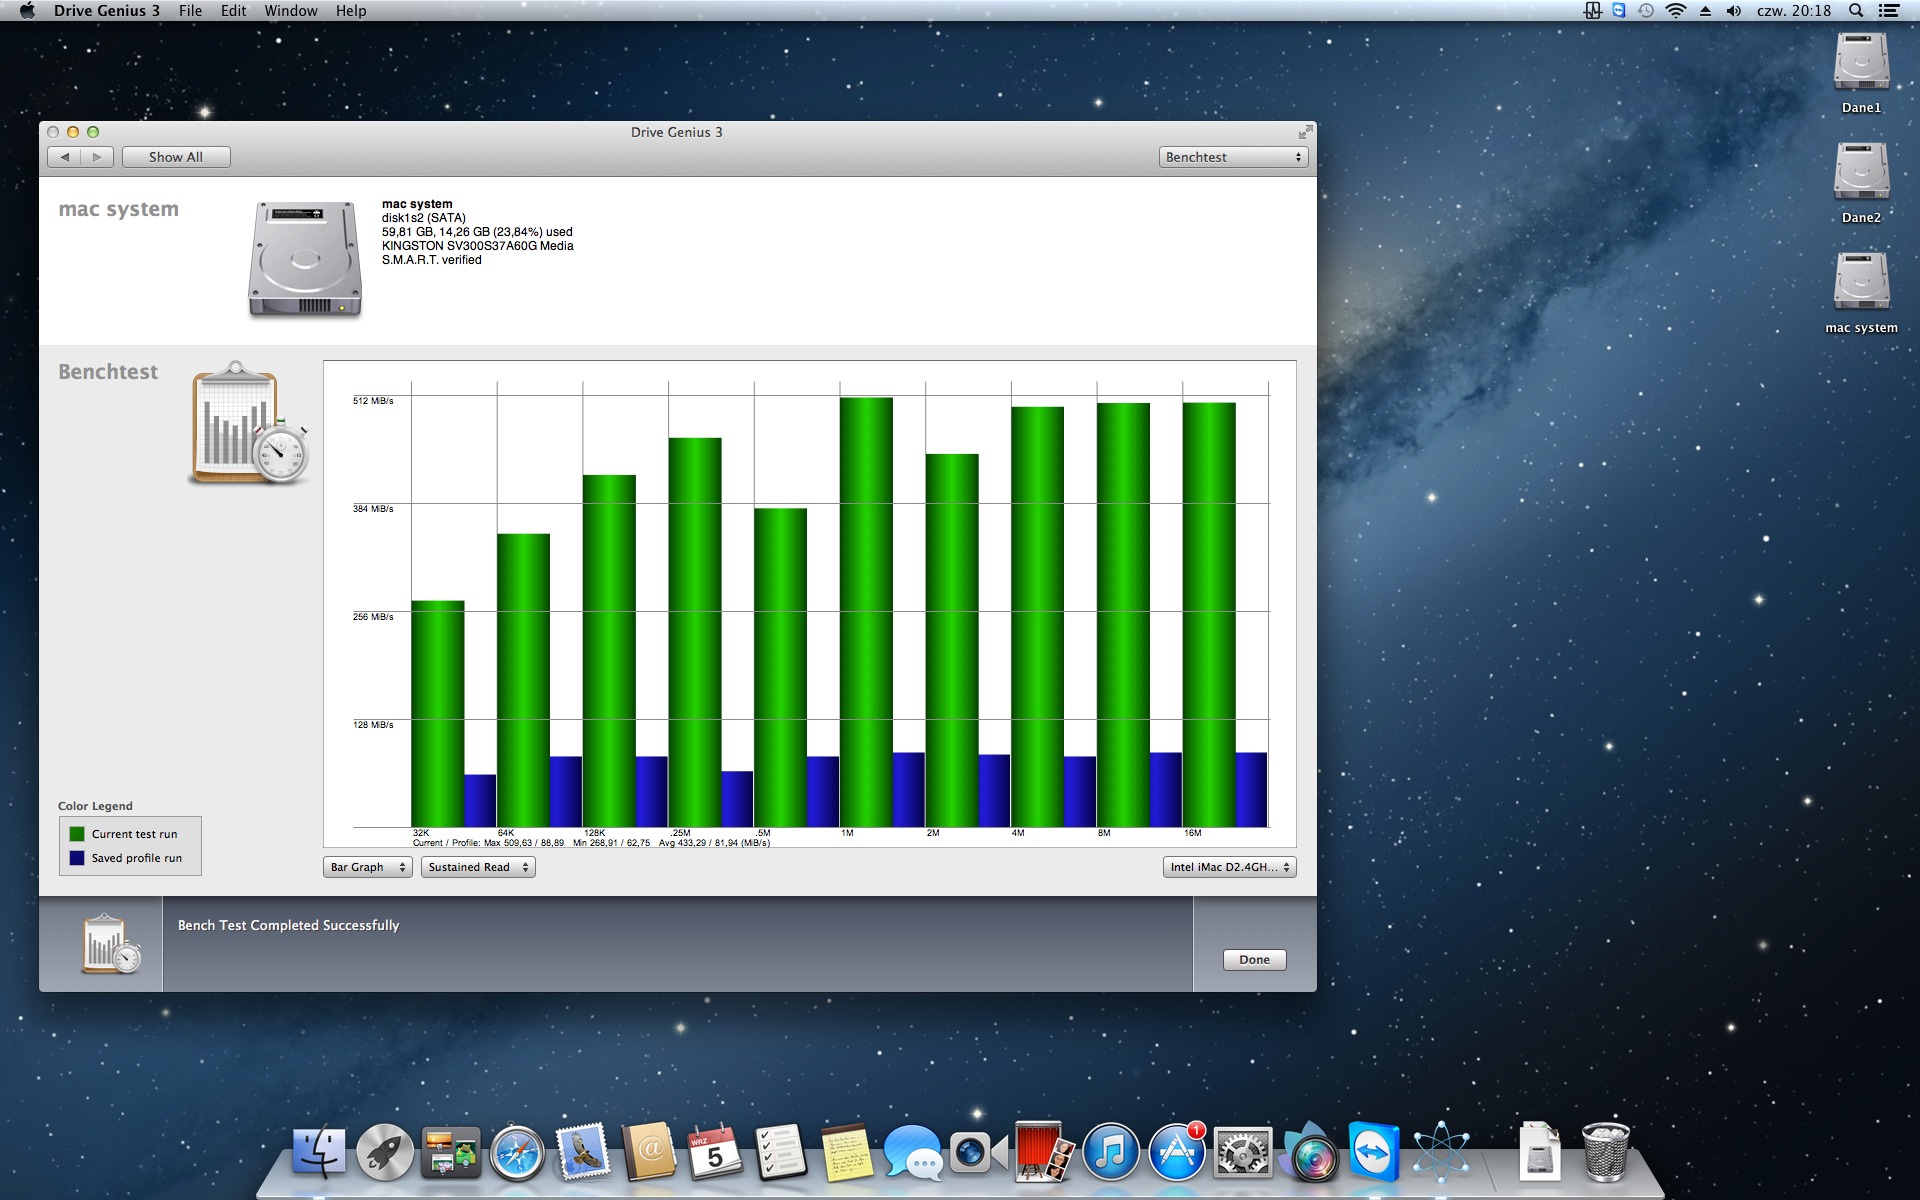
Task: Go back with the left arrow button
Action: pos(64,157)
